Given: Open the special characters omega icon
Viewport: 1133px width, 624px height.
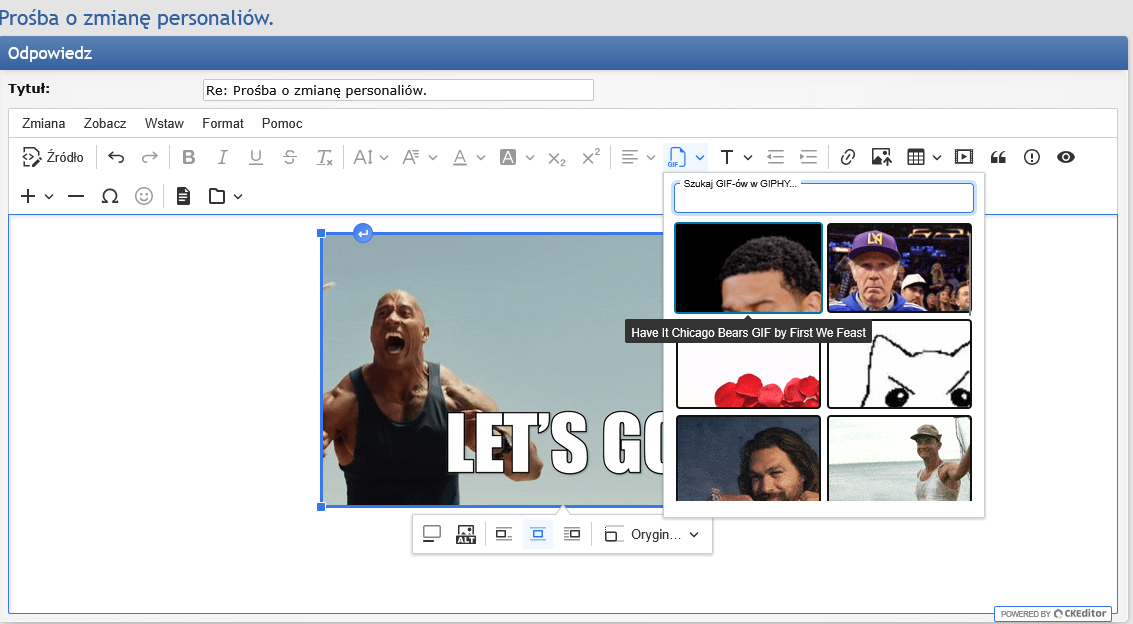Looking at the screenshot, I should [x=110, y=196].
